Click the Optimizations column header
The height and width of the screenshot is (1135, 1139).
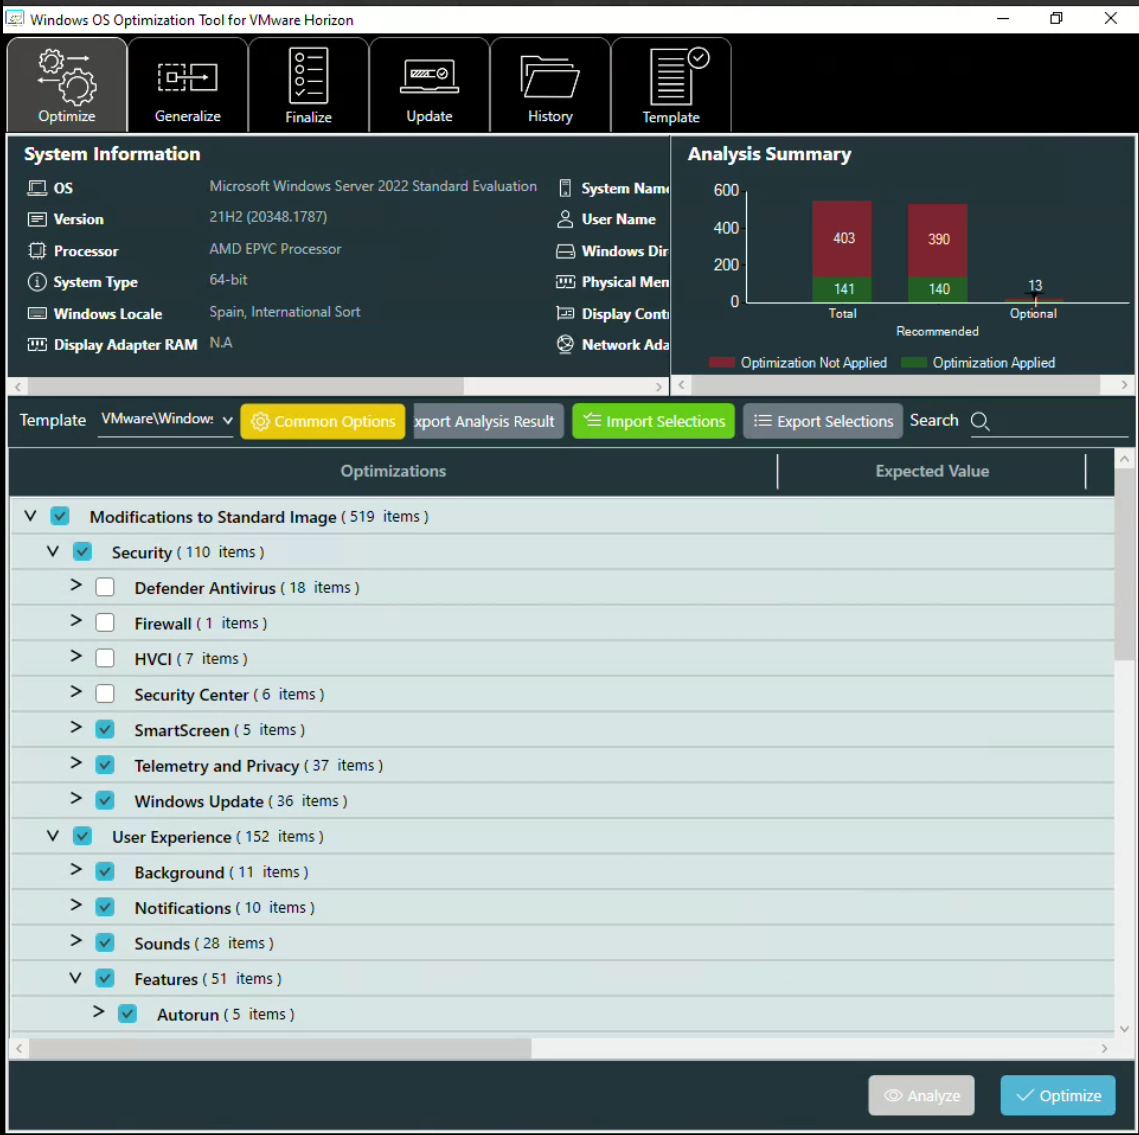(x=393, y=471)
